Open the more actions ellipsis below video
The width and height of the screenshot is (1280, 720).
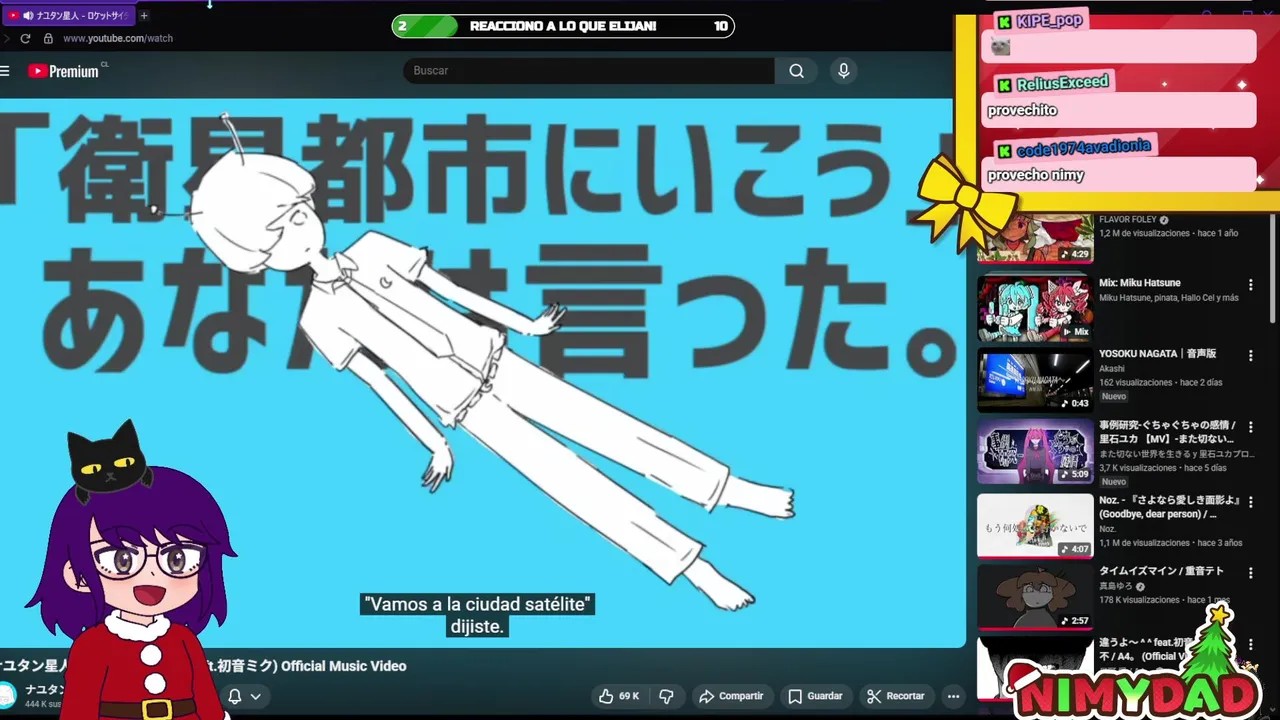pyautogui.click(x=953, y=696)
